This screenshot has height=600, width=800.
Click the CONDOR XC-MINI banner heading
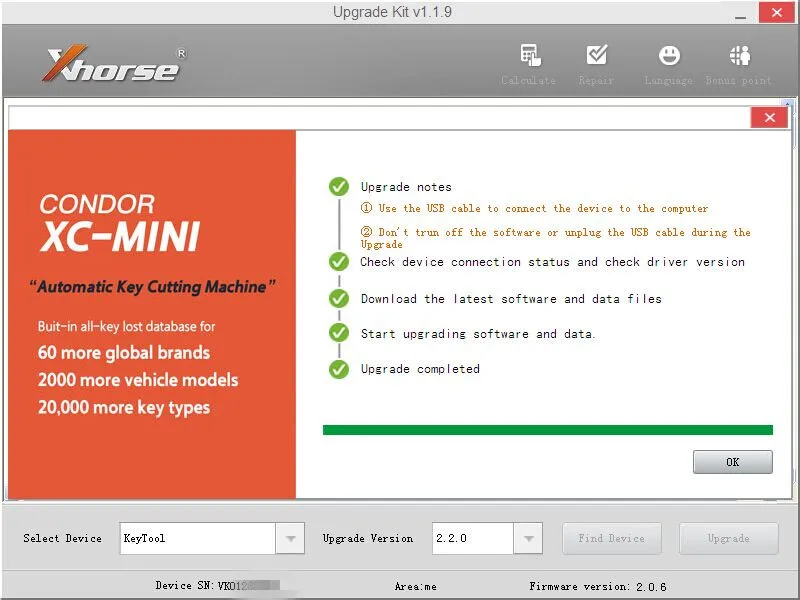(120, 223)
